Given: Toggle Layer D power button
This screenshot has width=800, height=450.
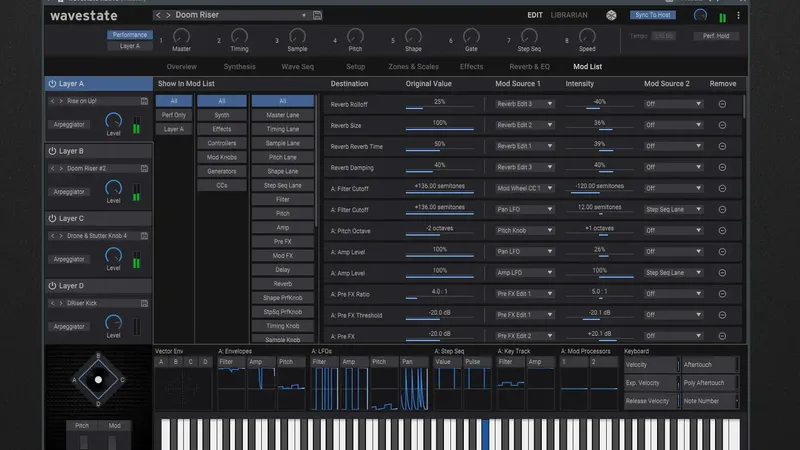Looking at the screenshot, I should 52,286.
